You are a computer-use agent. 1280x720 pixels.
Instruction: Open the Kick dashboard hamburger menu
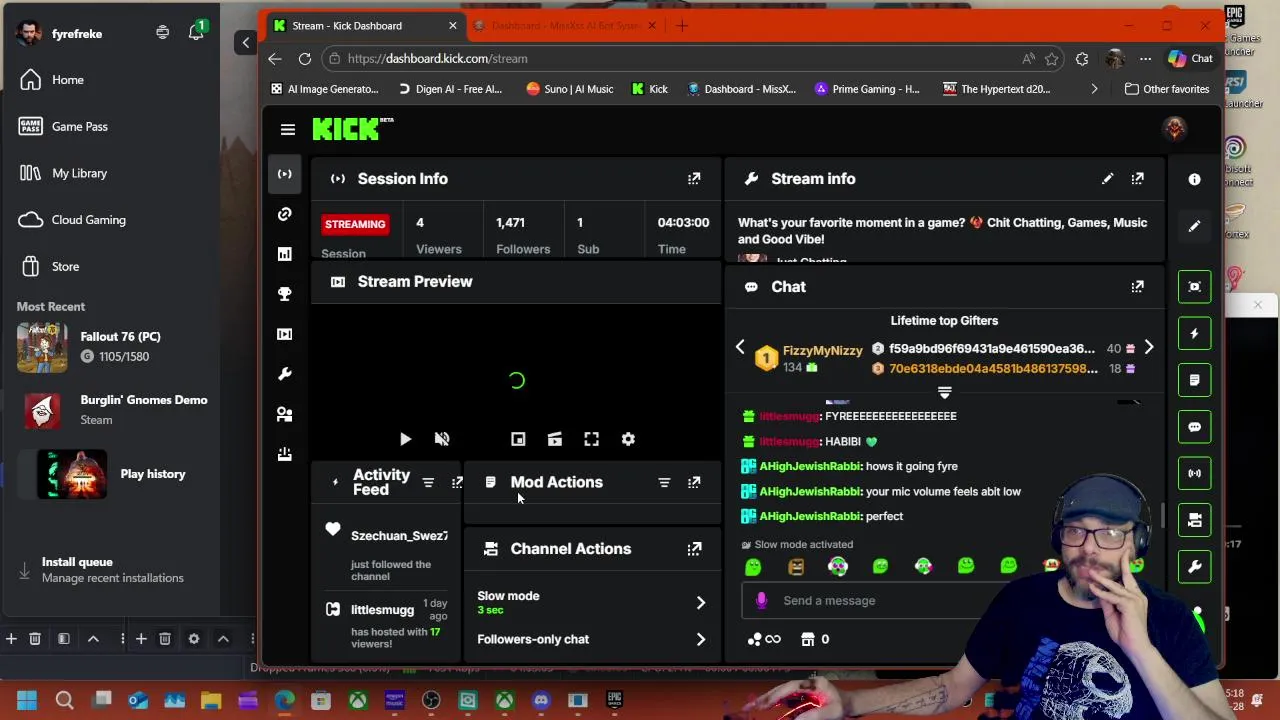coord(288,130)
